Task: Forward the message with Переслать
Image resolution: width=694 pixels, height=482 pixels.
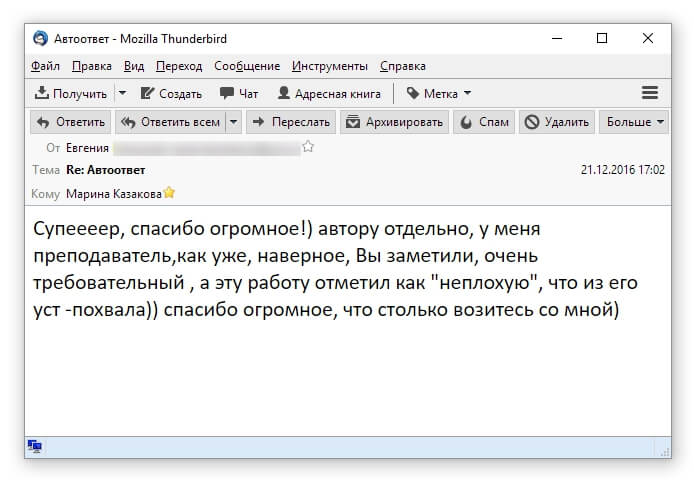Action: click(291, 122)
